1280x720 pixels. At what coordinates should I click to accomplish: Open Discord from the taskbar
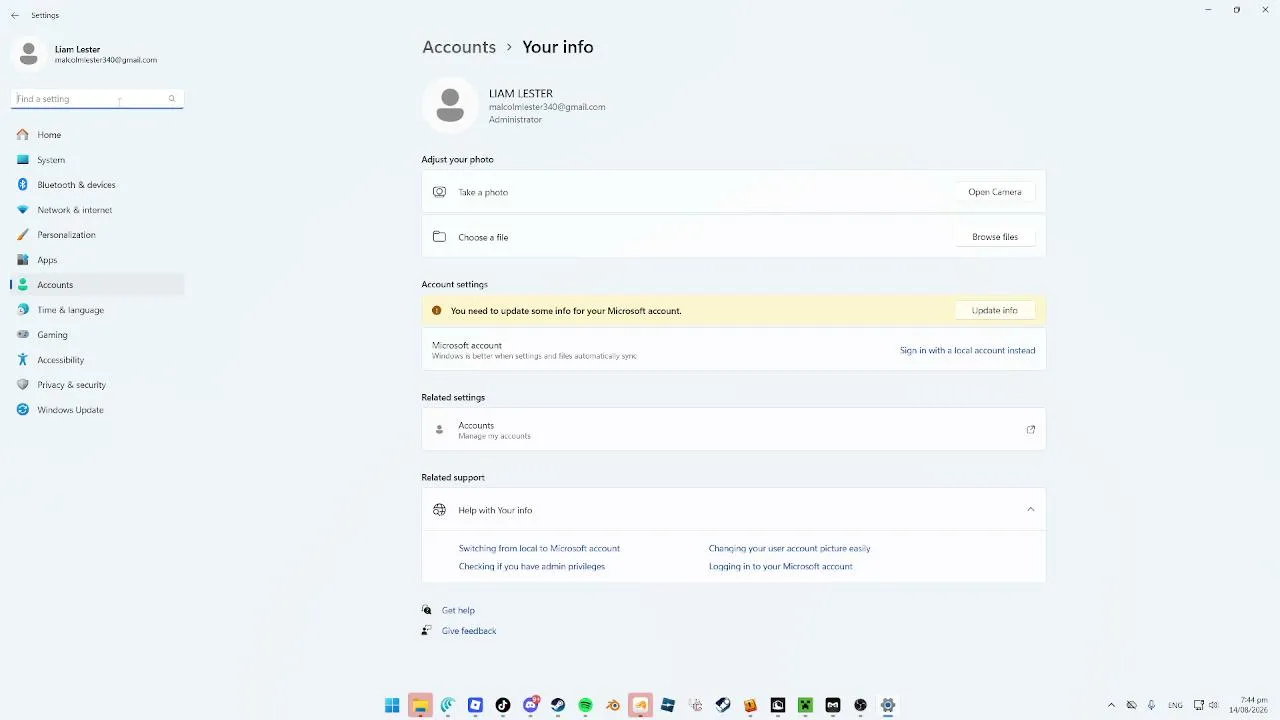[531, 705]
